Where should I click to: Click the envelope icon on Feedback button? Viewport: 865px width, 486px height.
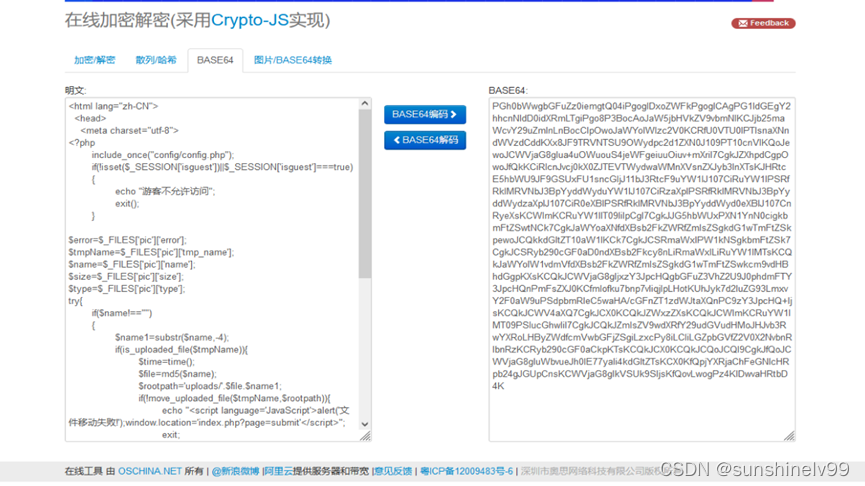tap(743, 23)
